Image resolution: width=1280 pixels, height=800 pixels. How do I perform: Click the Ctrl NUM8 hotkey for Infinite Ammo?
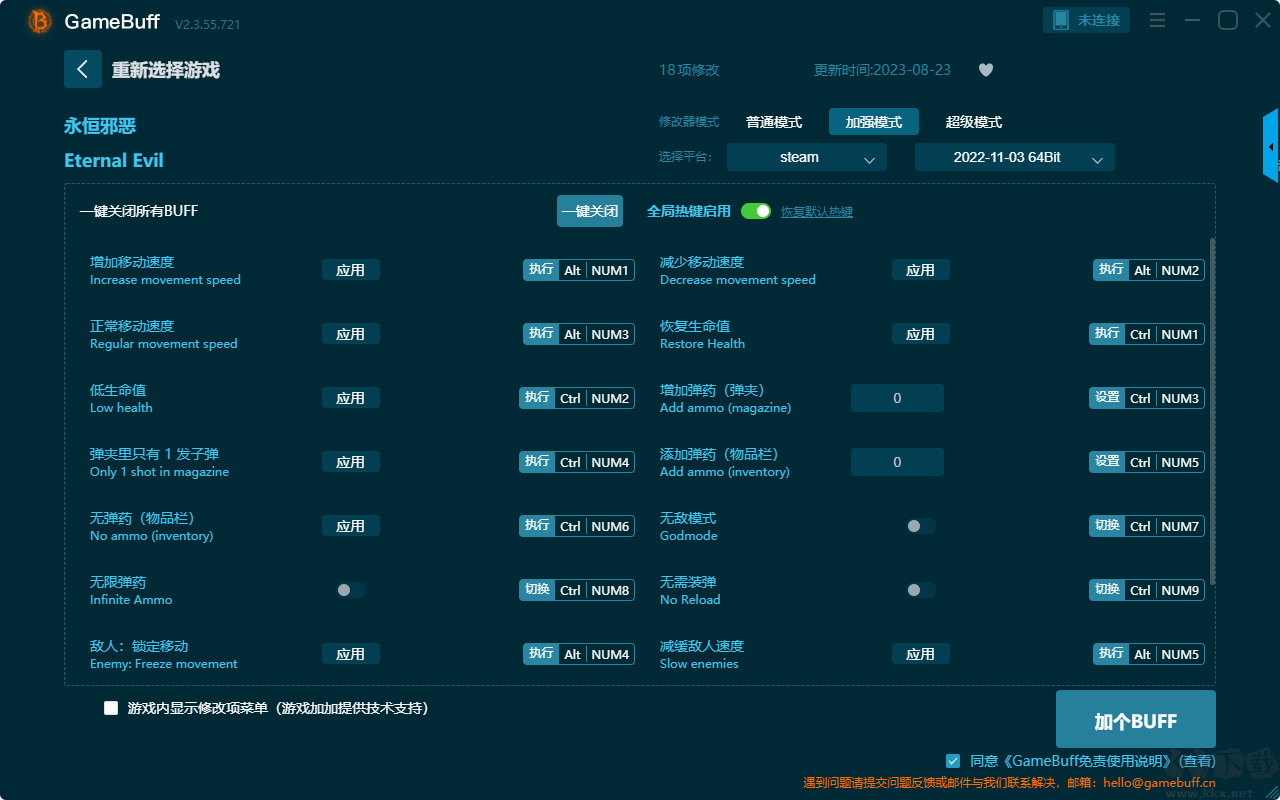(x=577, y=590)
